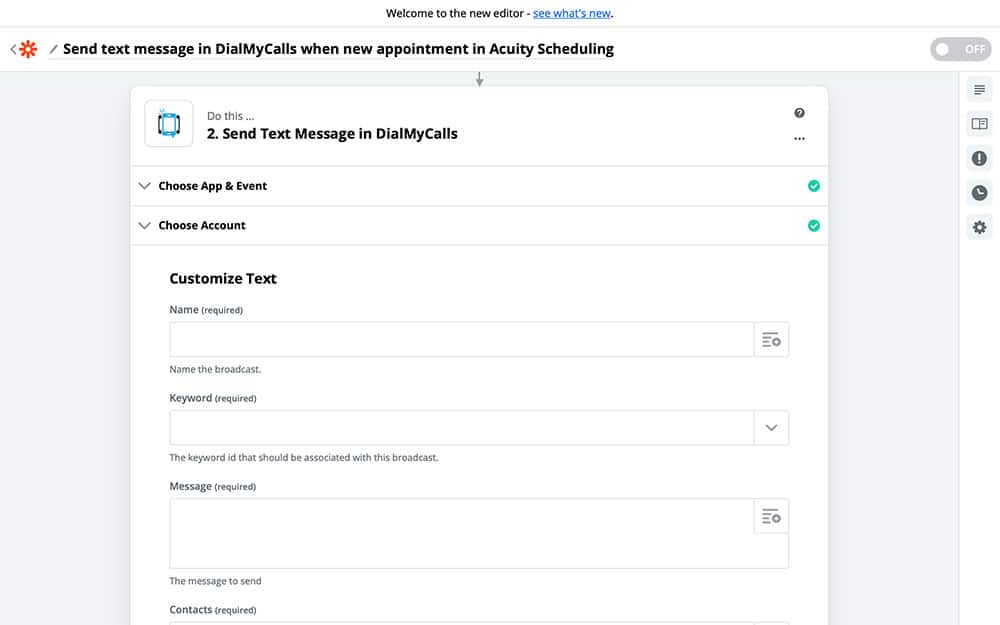The height and width of the screenshot is (625, 1000).
Task: Open the step's three-dot options menu
Action: (799, 139)
